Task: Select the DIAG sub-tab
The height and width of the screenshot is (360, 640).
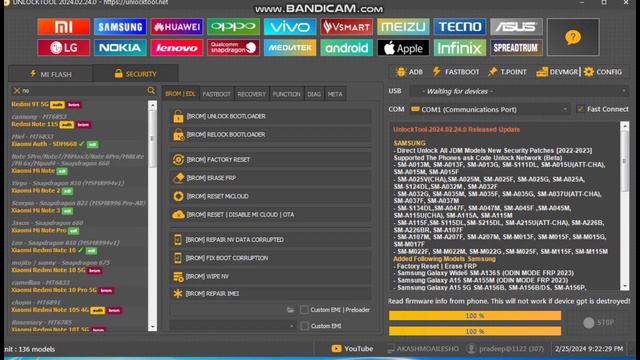Action: (x=314, y=94)
